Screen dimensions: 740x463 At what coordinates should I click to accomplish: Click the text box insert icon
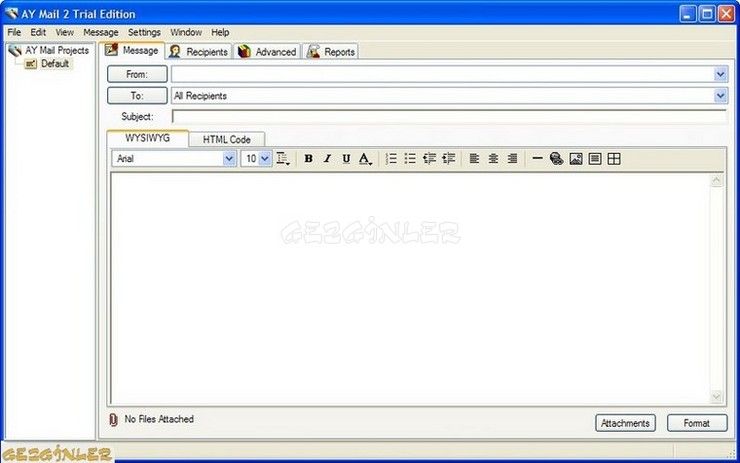pyautogui.click(x=595, y=159)
